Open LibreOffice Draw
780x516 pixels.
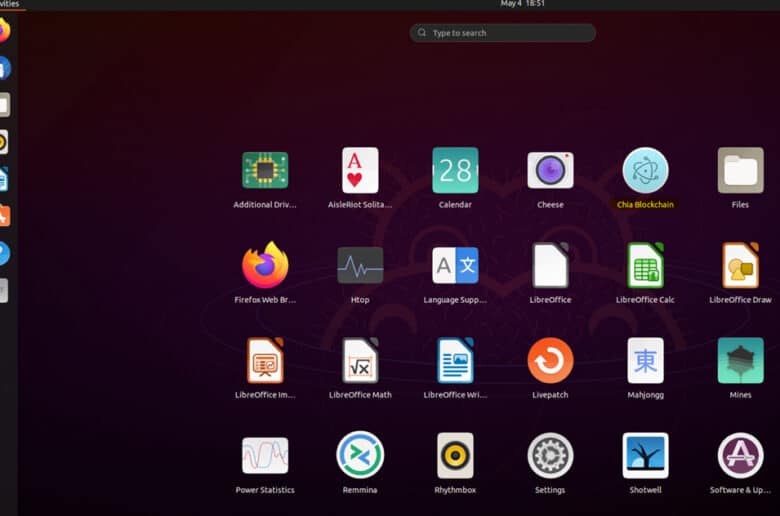coord(740,265)
